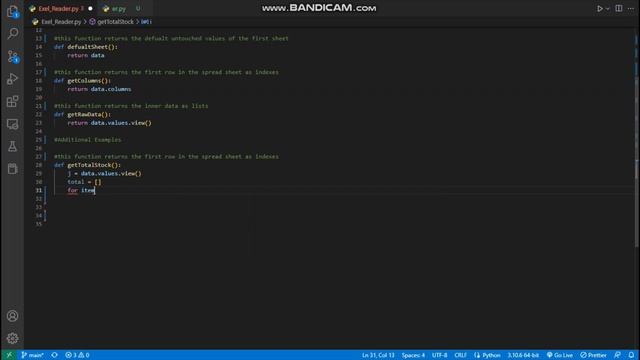This screenshot has width=640, height=360.
Task: Change the UTF-8 encoding setting
Action: coord(440,355)
